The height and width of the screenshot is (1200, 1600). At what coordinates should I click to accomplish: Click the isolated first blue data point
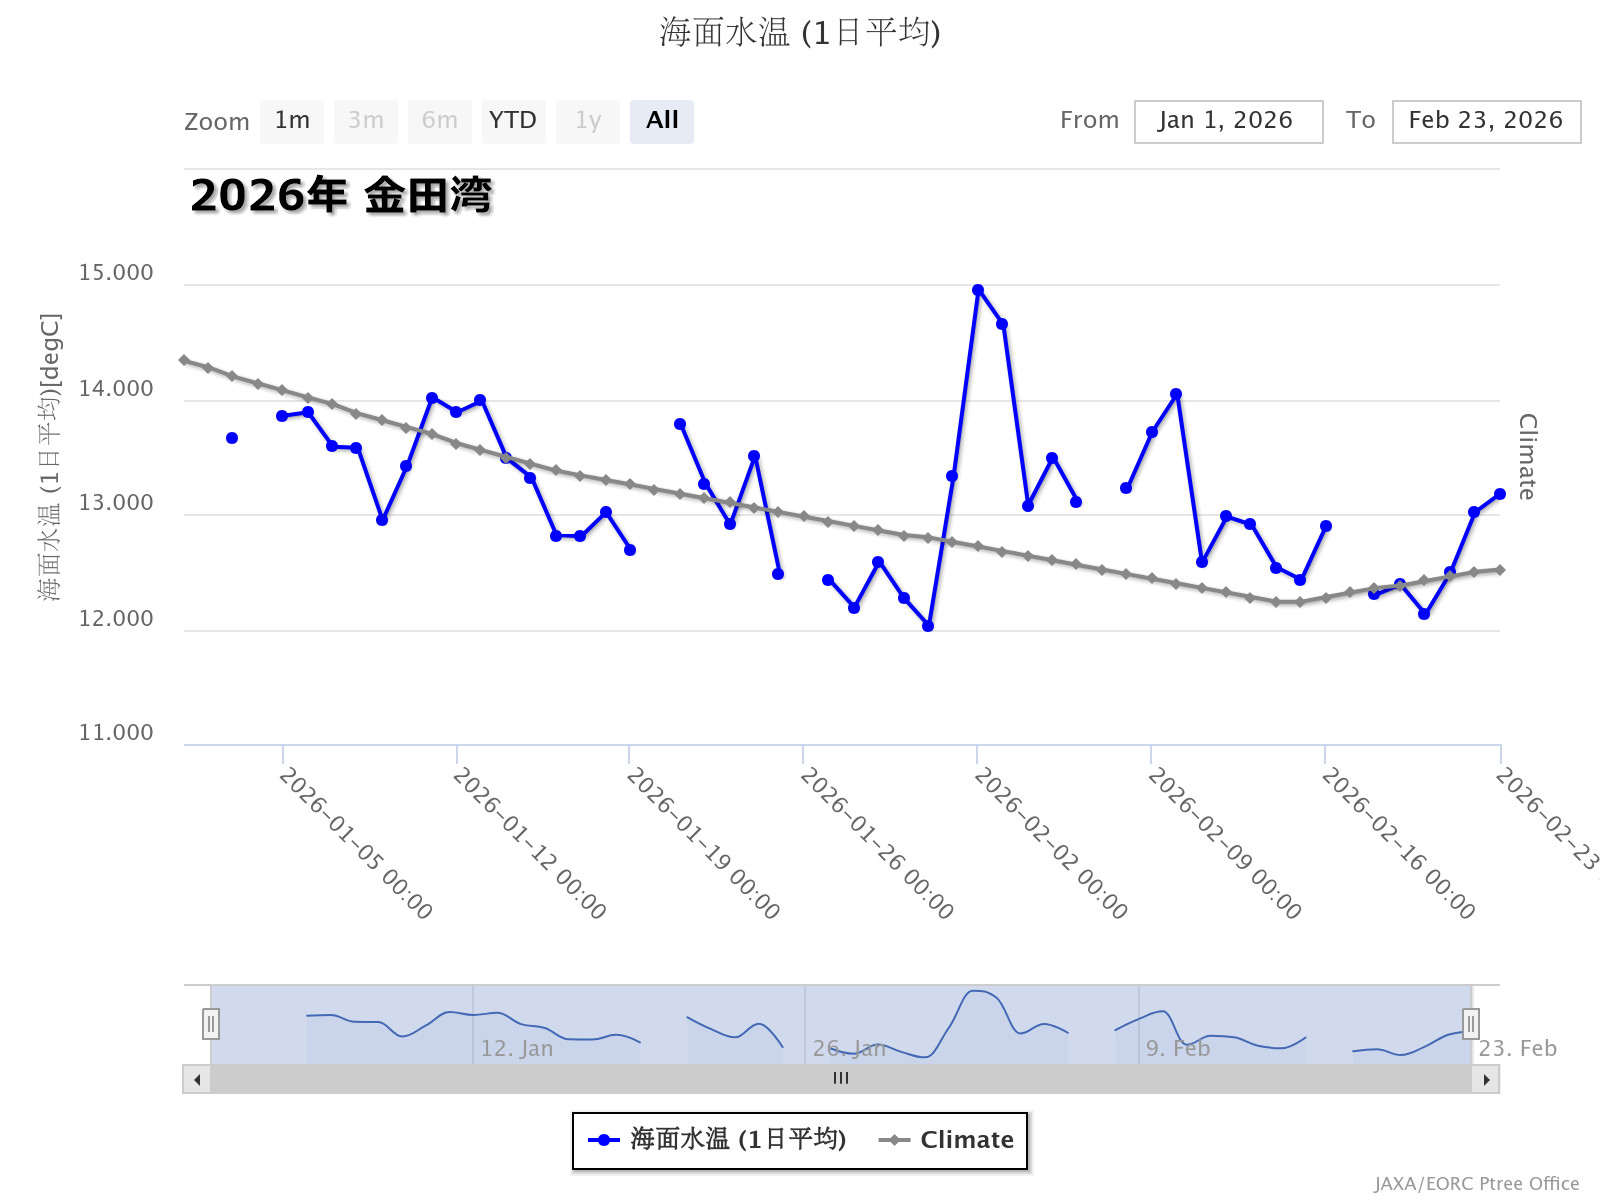pos(232,438)
